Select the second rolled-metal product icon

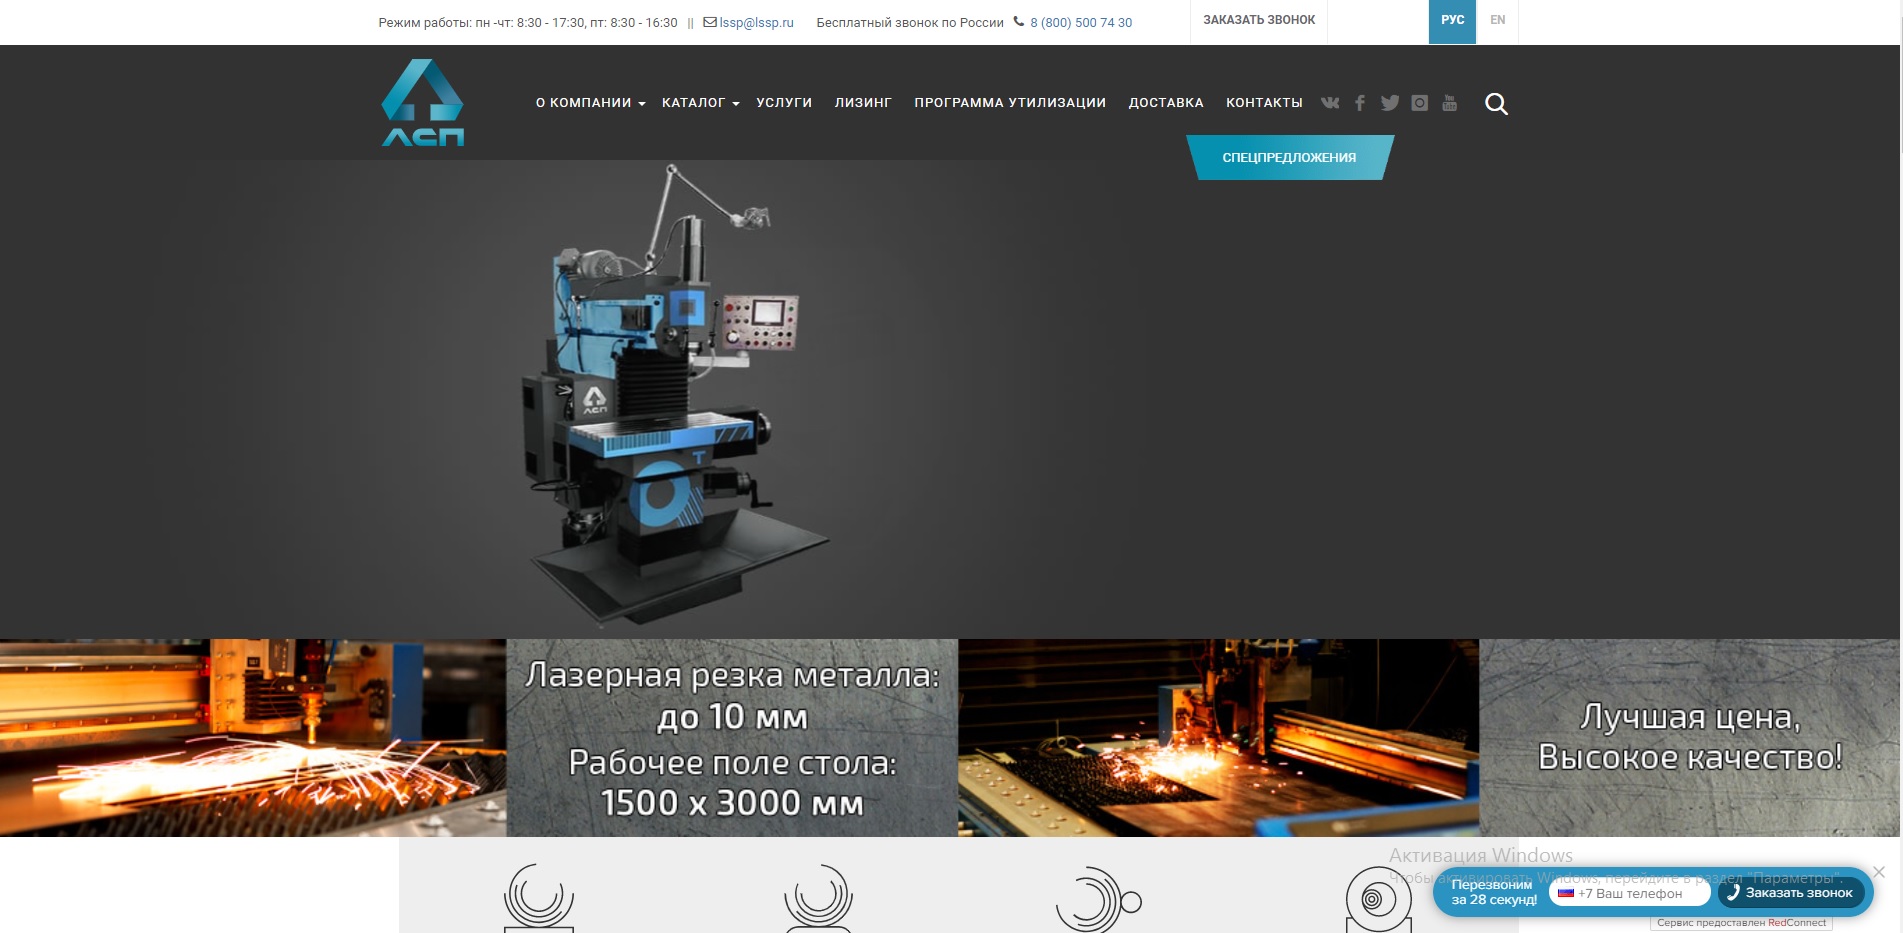[818, 898]
